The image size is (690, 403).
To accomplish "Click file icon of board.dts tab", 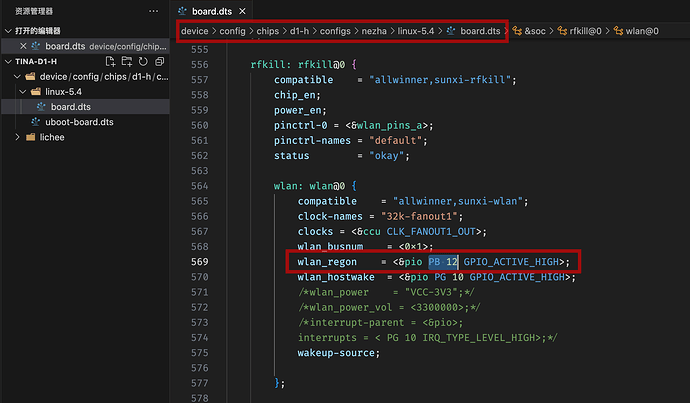I will pyautogui.click(x=182, y=11).
